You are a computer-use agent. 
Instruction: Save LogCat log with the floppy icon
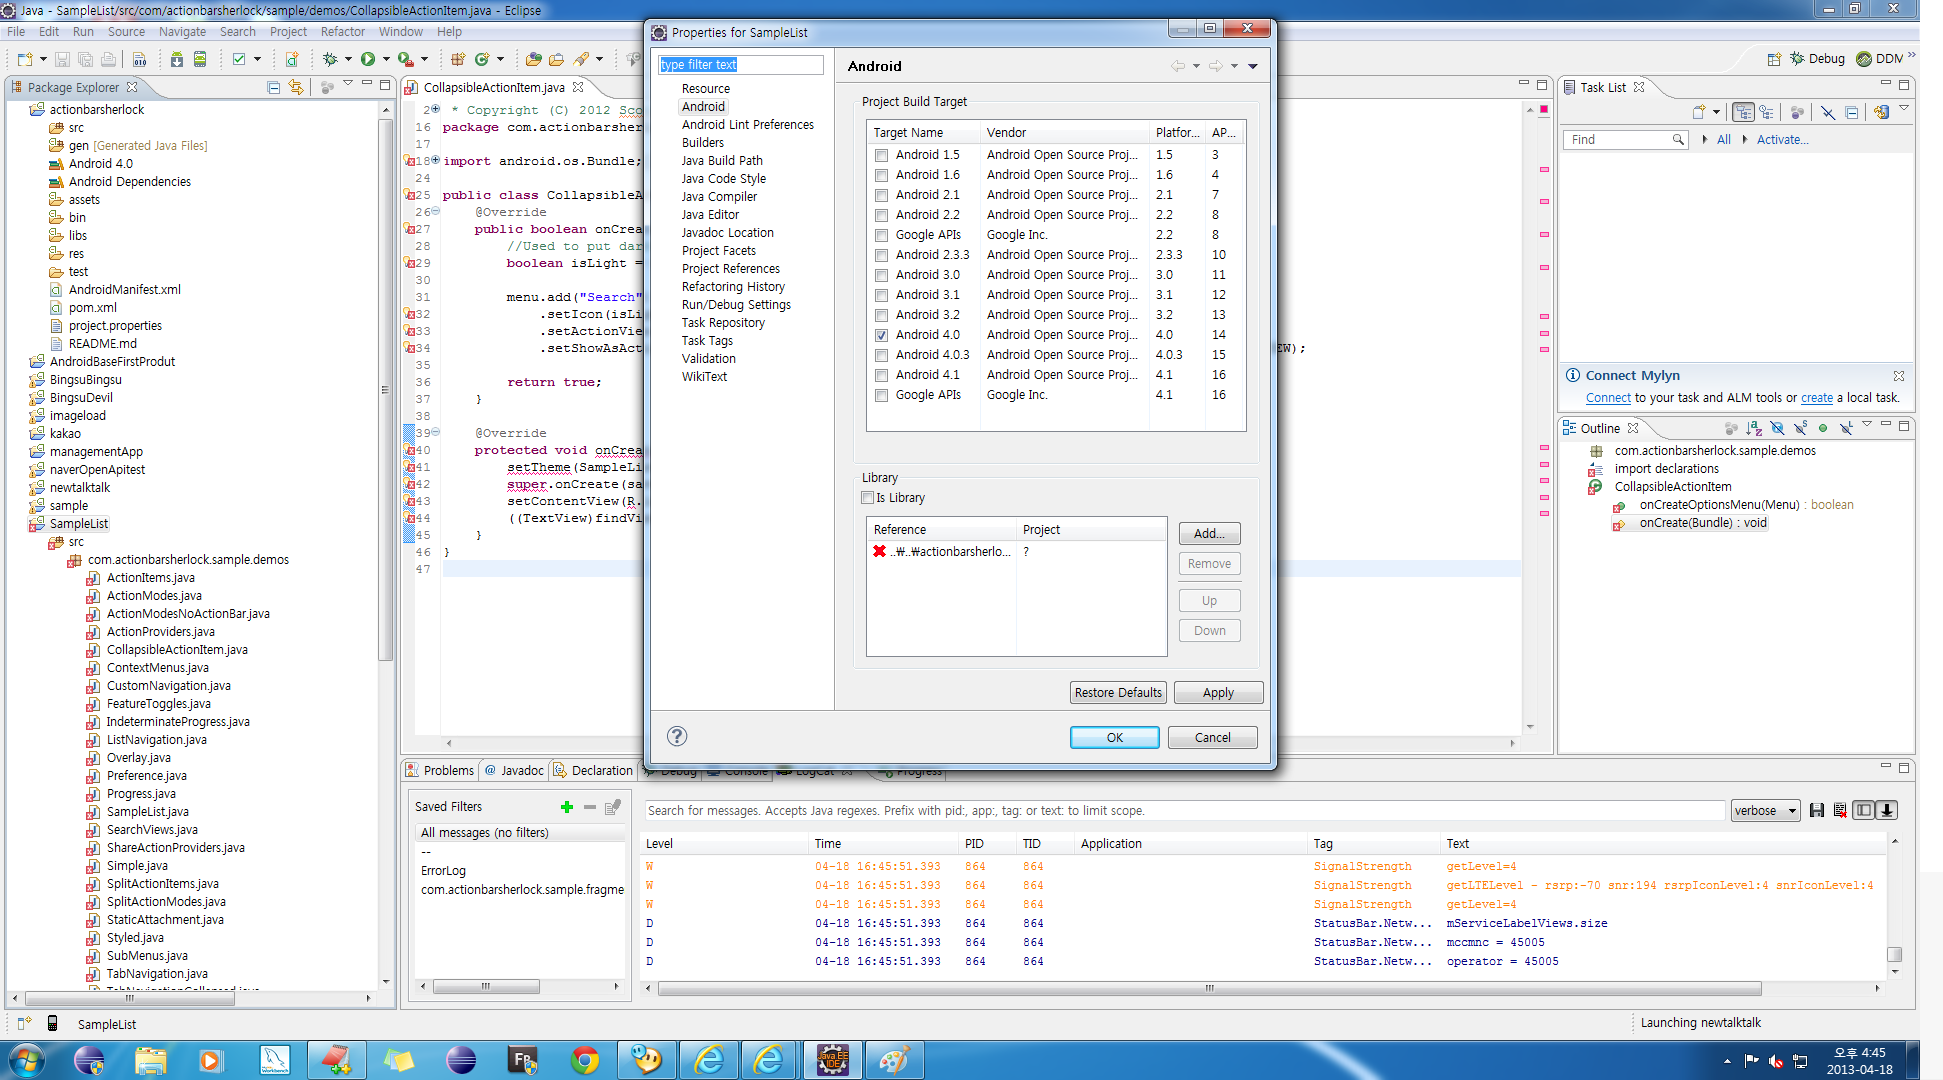coord(1817,811)
